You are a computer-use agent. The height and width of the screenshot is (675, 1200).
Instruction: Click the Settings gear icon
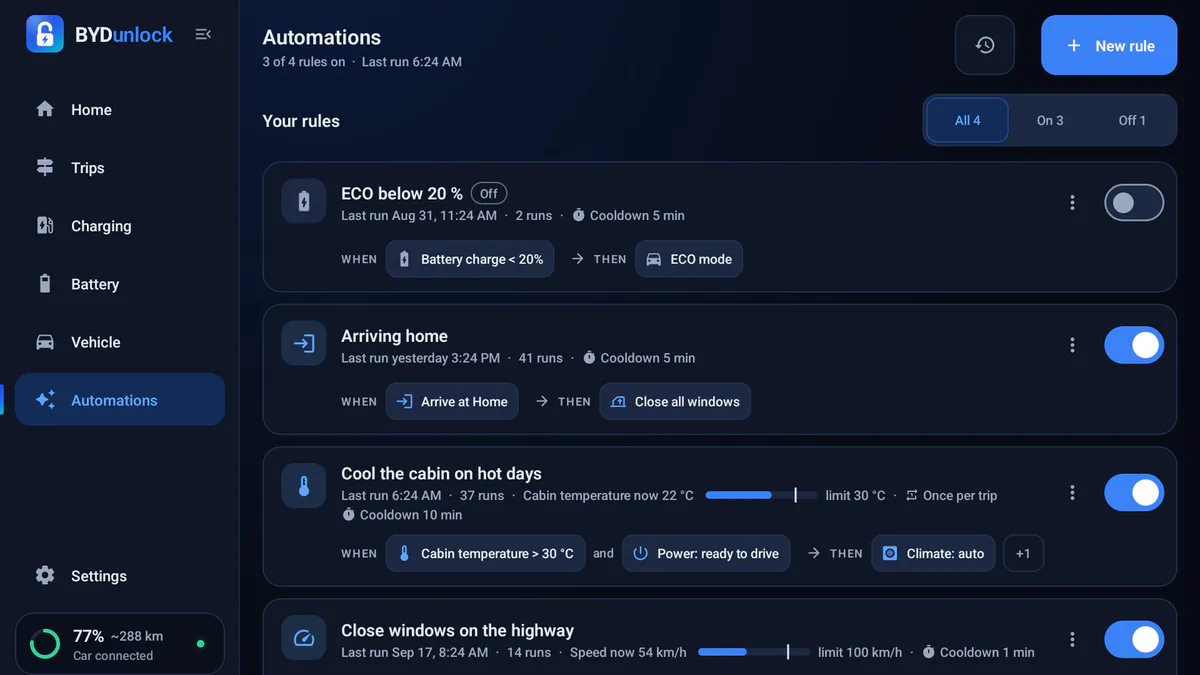coord(45,575)
